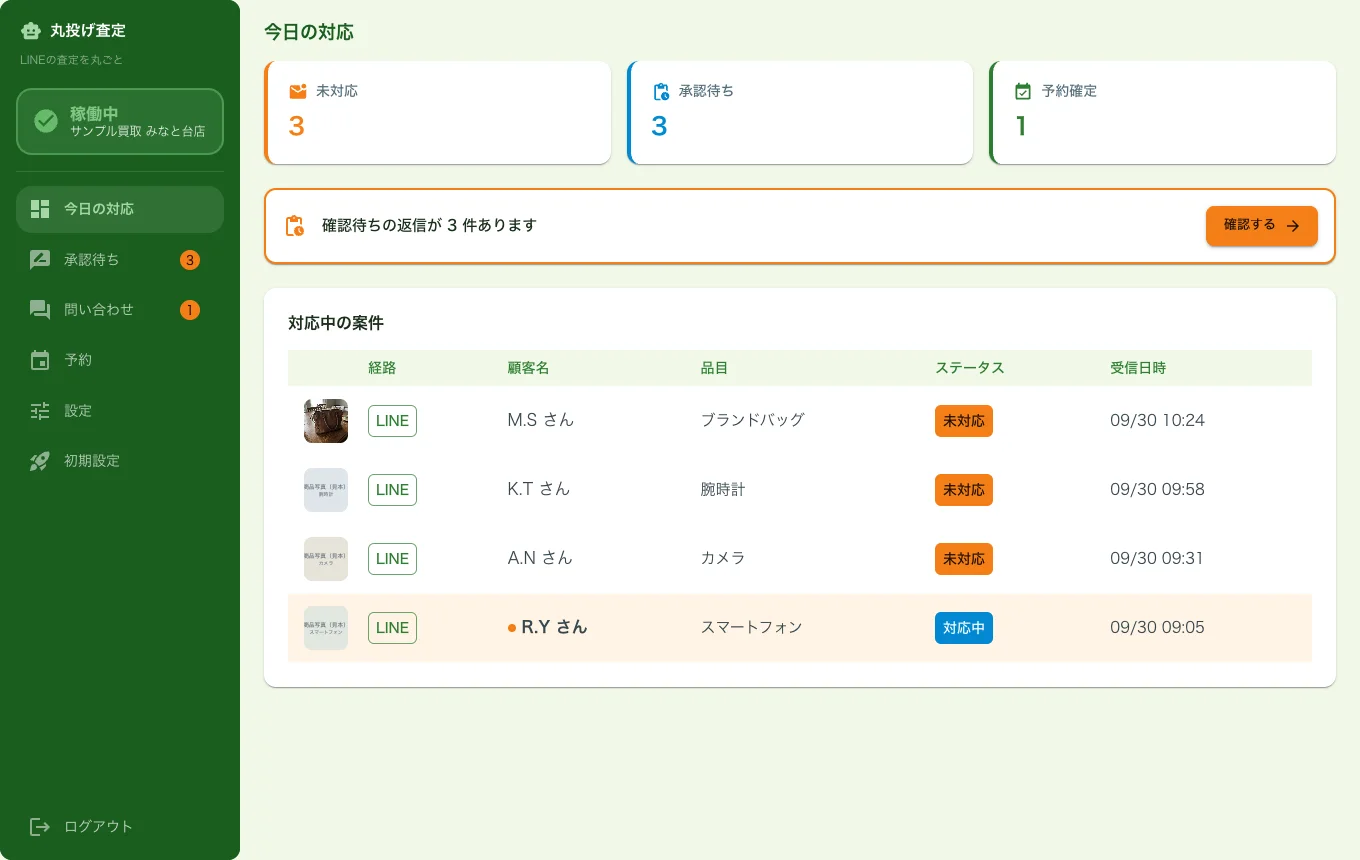Click the 承認待ち sidebar message-edit icon
Screen dimensions: 1360x860
coord(40,260)
